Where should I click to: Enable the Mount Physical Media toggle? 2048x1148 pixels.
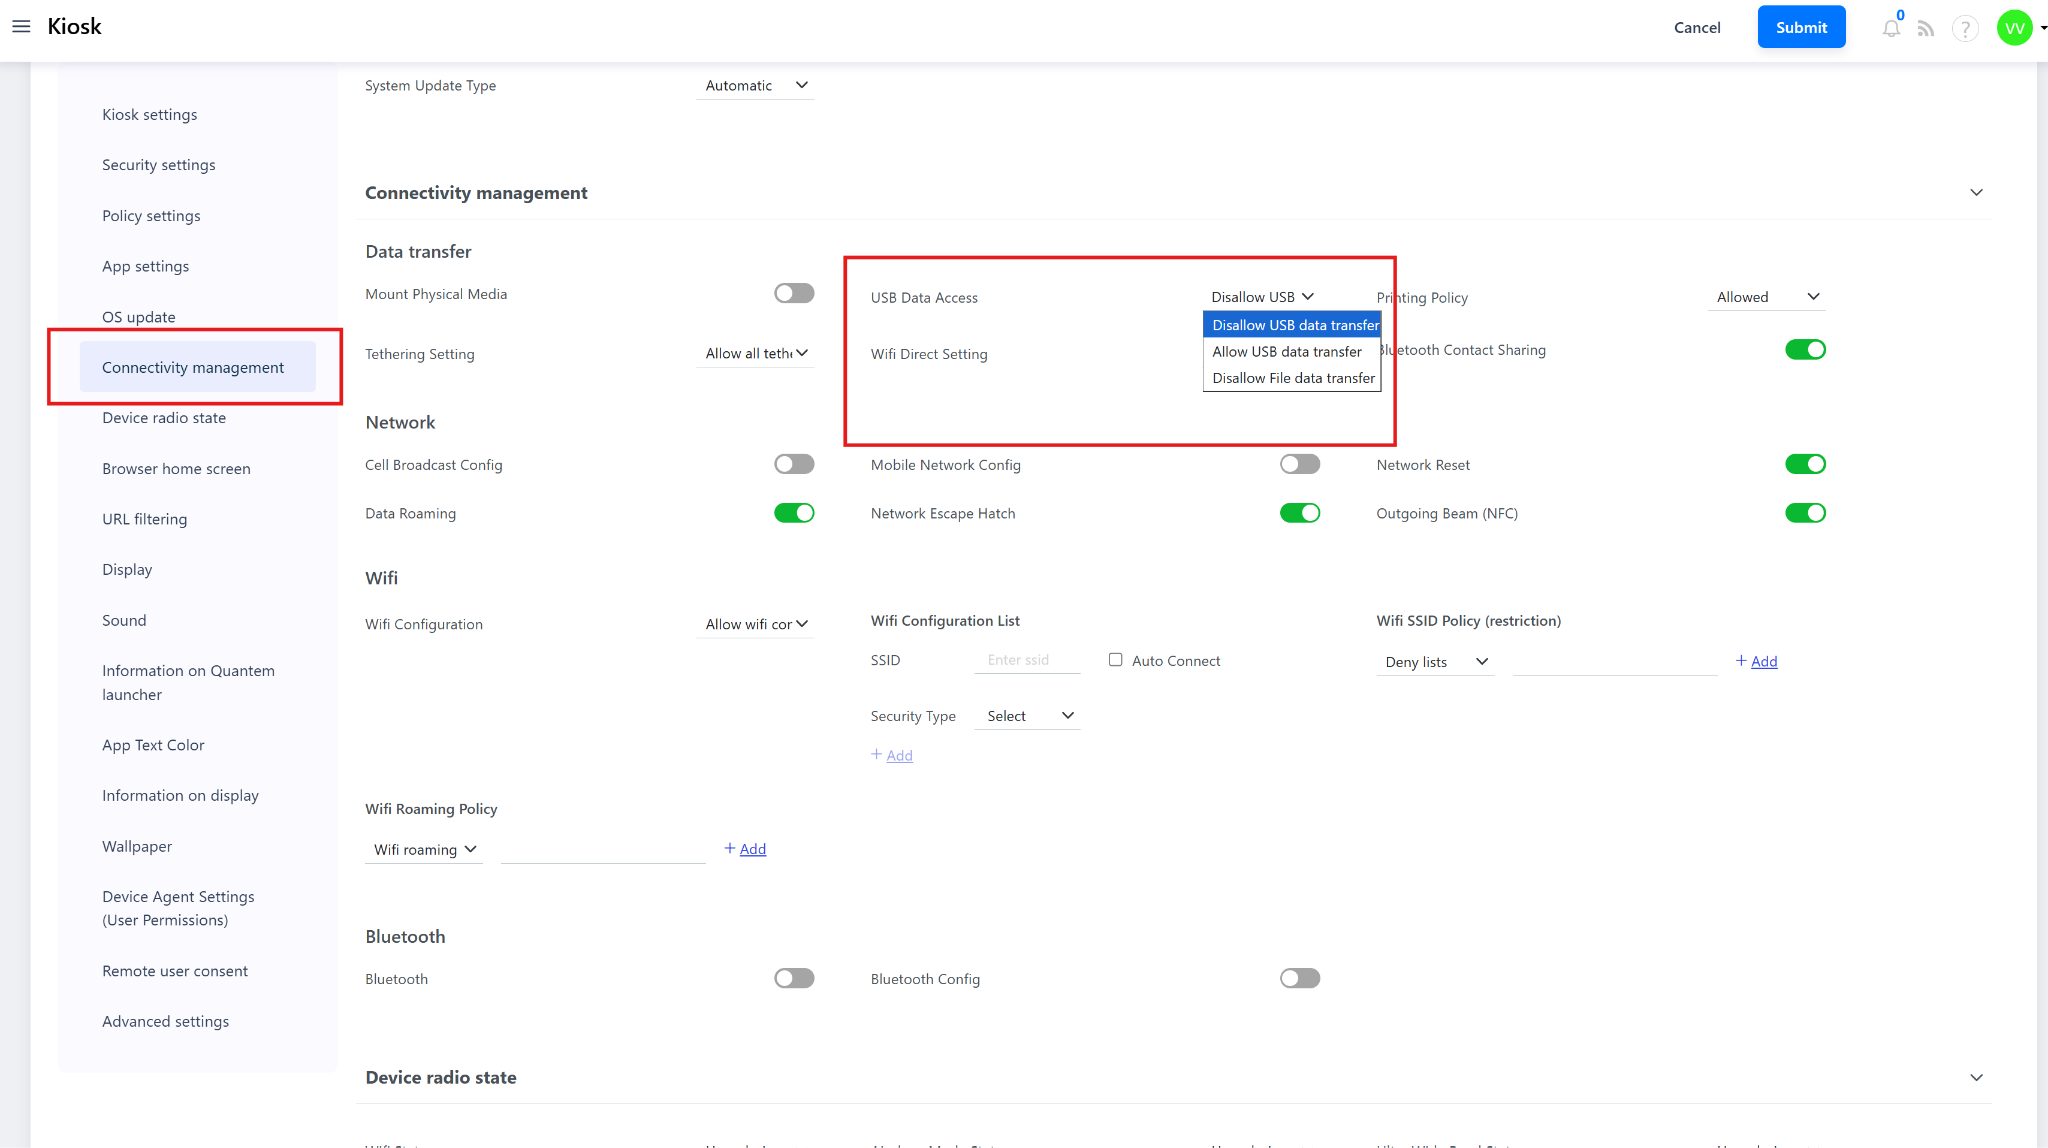tap(794, 294)
